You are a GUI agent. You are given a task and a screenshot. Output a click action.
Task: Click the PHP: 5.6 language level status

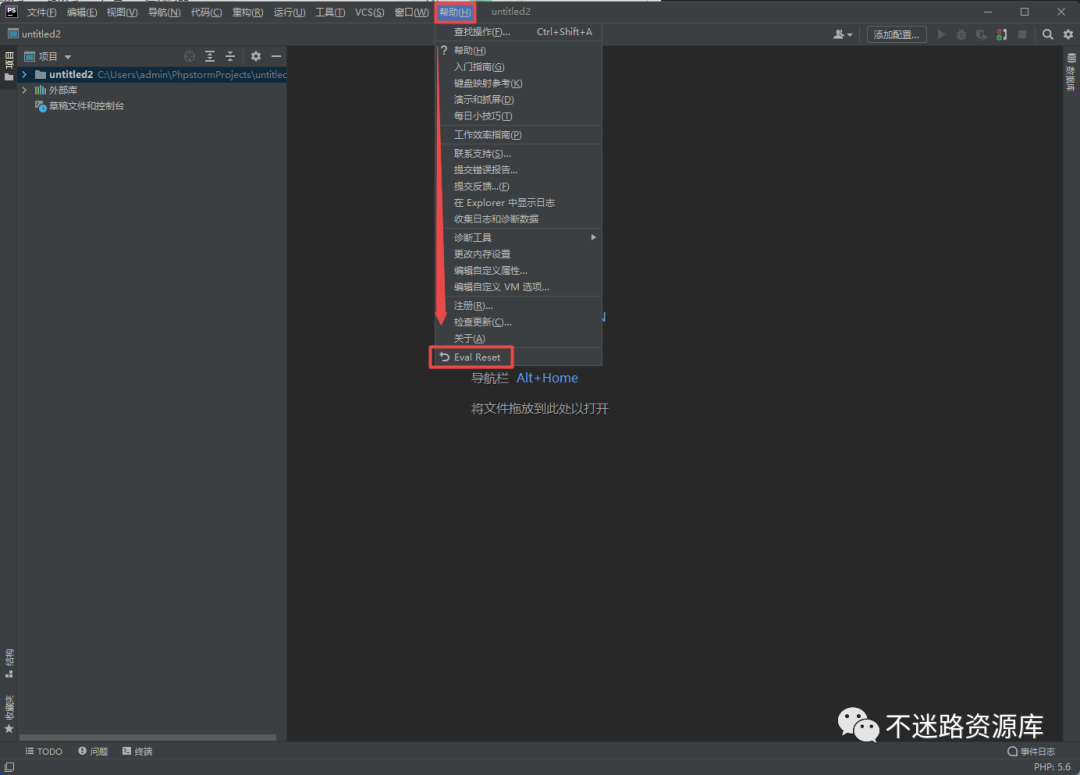(x=1052, y=767)
